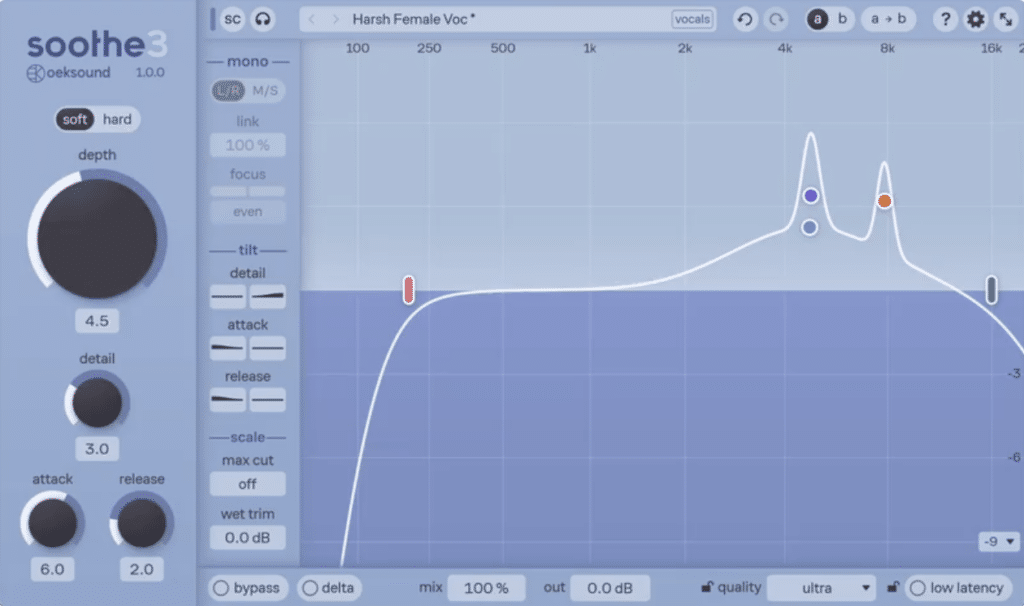The height and width of the screenshot is (606, 1024).
Task: Click the mix 100 % field
Action: click(x=486, y=588)
